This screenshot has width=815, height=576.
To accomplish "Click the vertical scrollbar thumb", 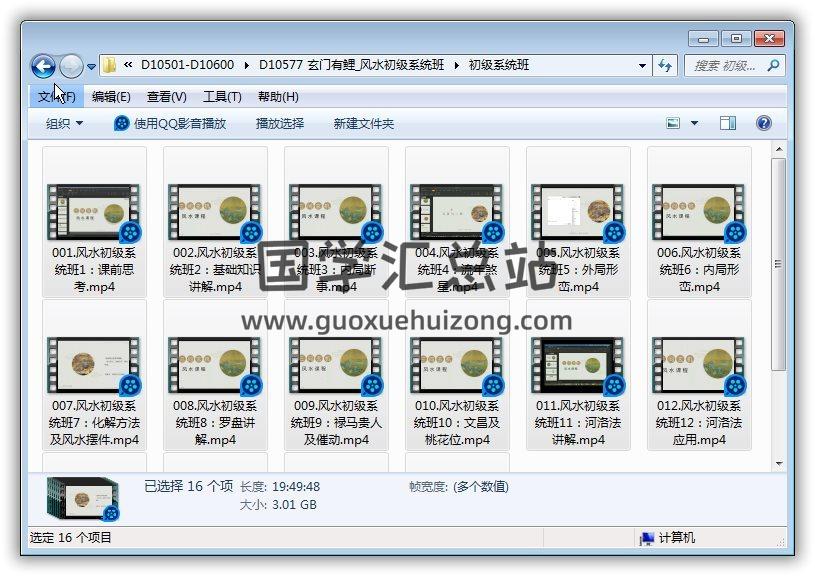I will tap(779, 264).
